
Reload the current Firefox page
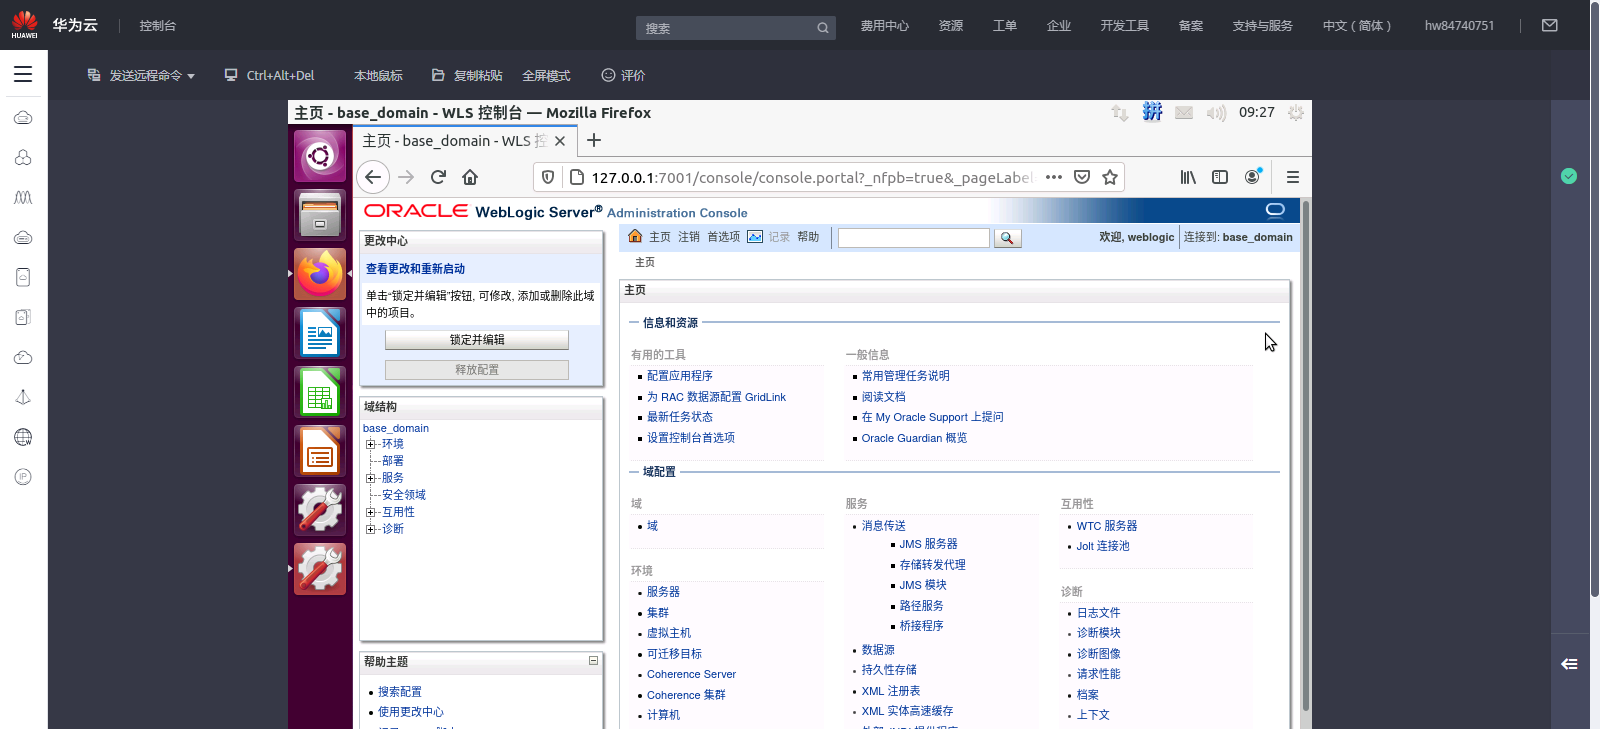[x=438, y=177]
